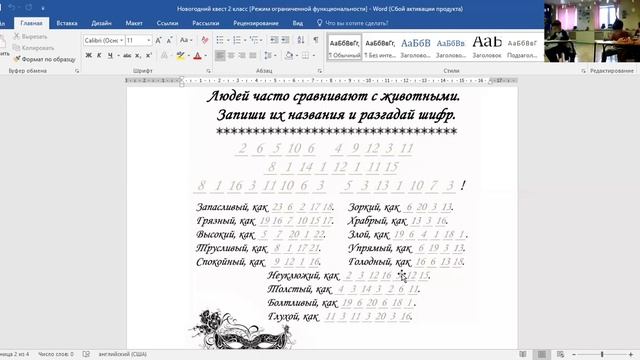Open highlight color dropdown arrow
The height and width of the screenshot is (360, 640).
pos(189,56)
